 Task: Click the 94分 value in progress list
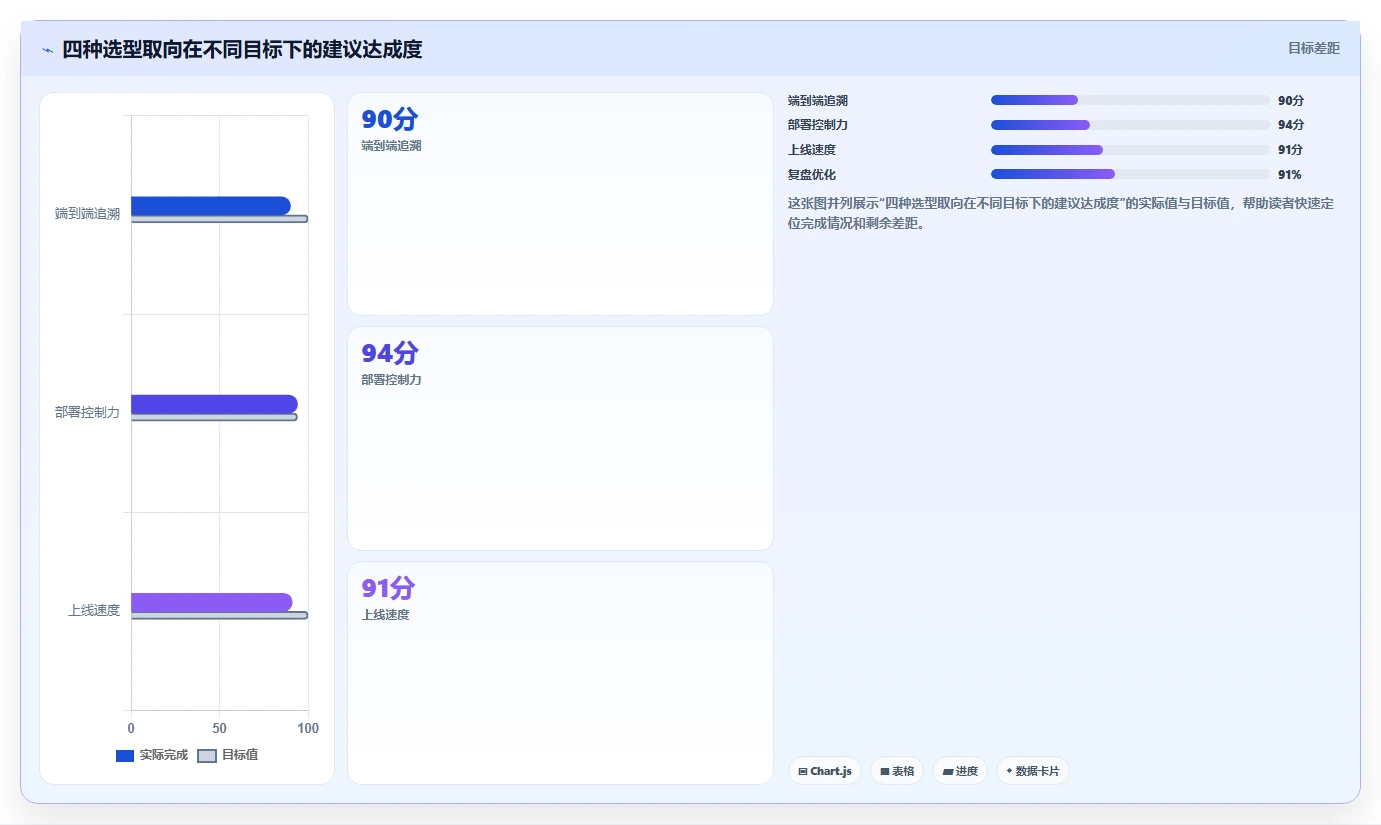tap(1291, 125)
